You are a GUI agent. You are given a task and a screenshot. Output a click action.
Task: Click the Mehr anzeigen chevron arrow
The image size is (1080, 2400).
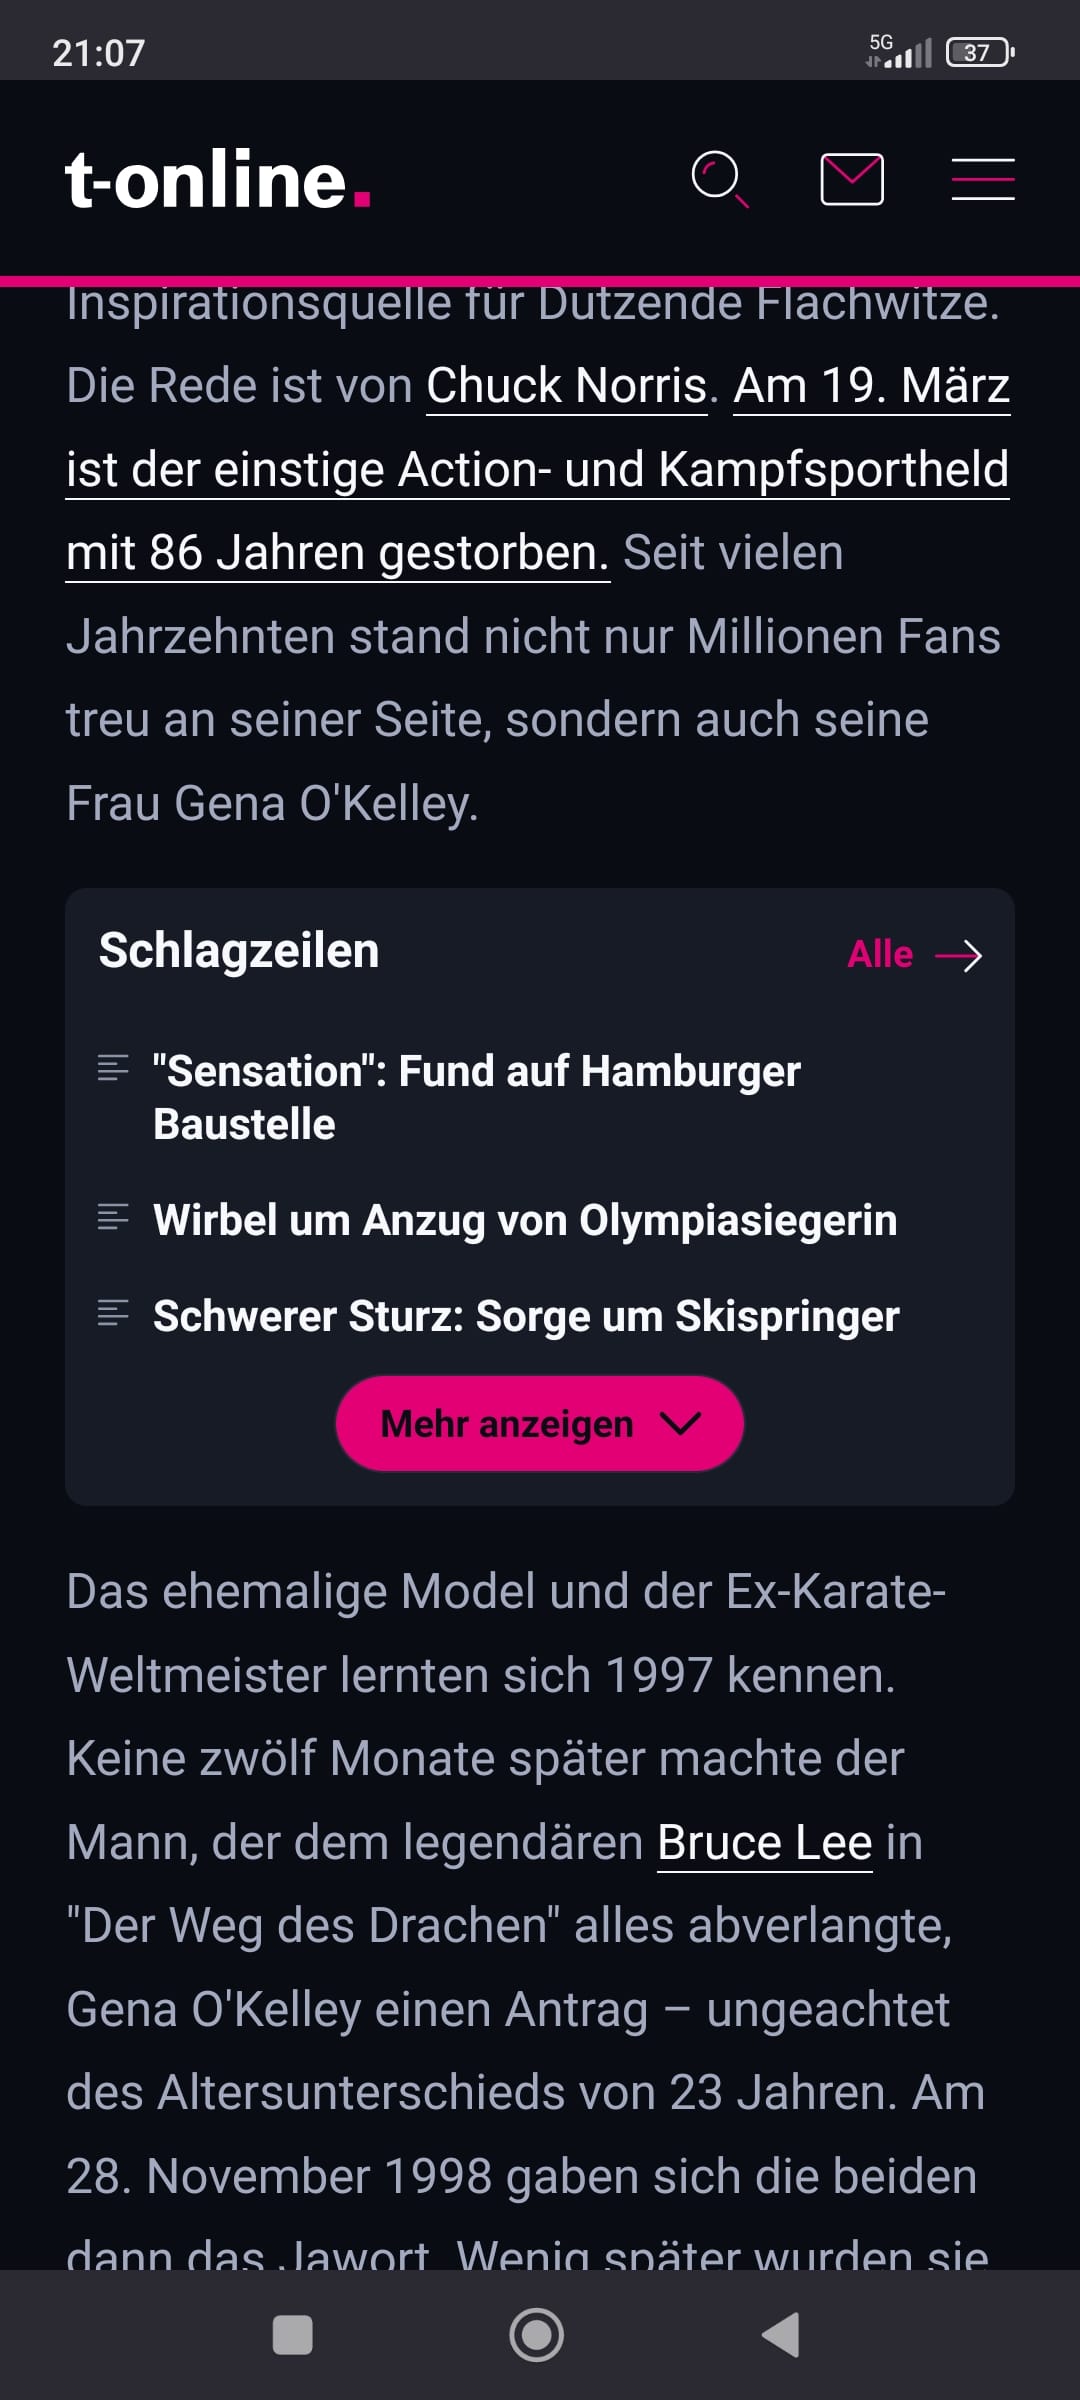(x=681, y=1423)
